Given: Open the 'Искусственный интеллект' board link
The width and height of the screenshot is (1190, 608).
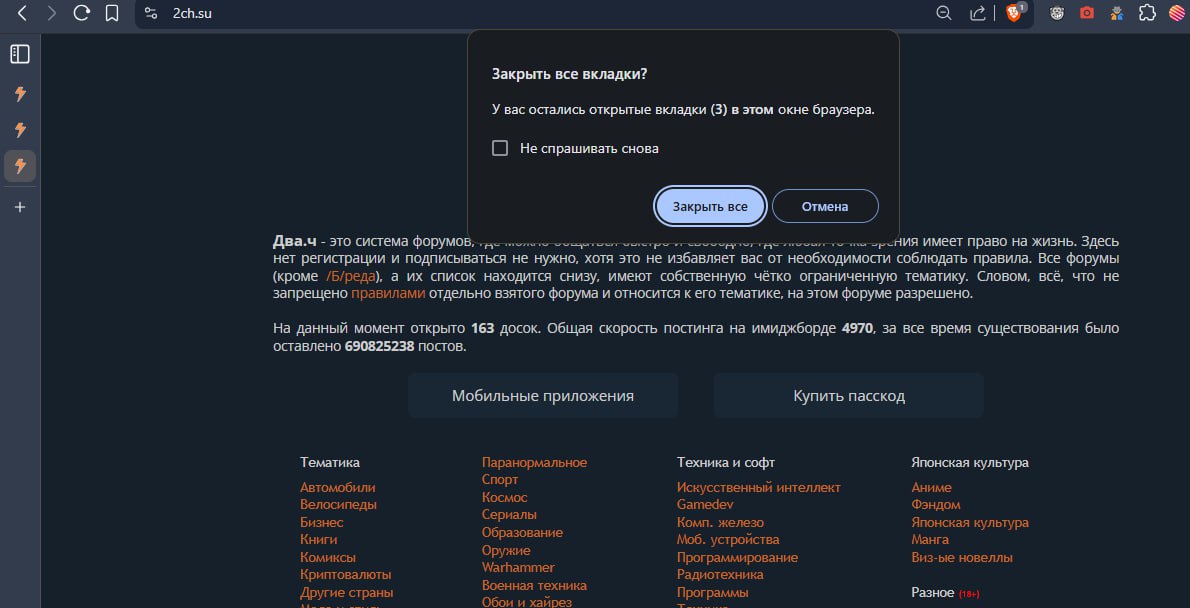Looking at the screenshot, I should pyautogui.click(x=759, y=487).
